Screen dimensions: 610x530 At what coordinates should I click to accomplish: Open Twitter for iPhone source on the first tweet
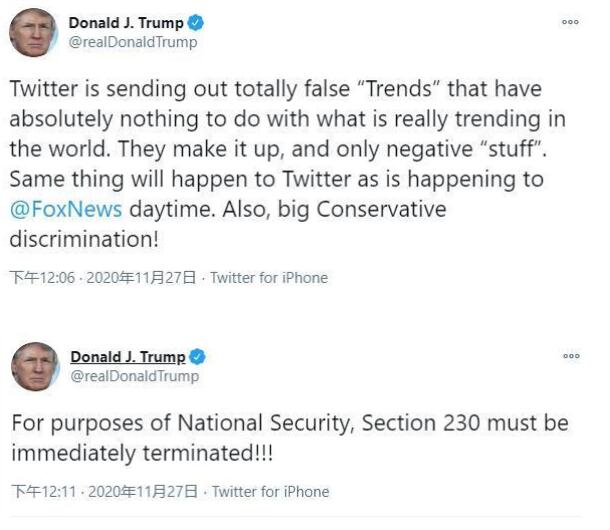(x=269, y=277)
